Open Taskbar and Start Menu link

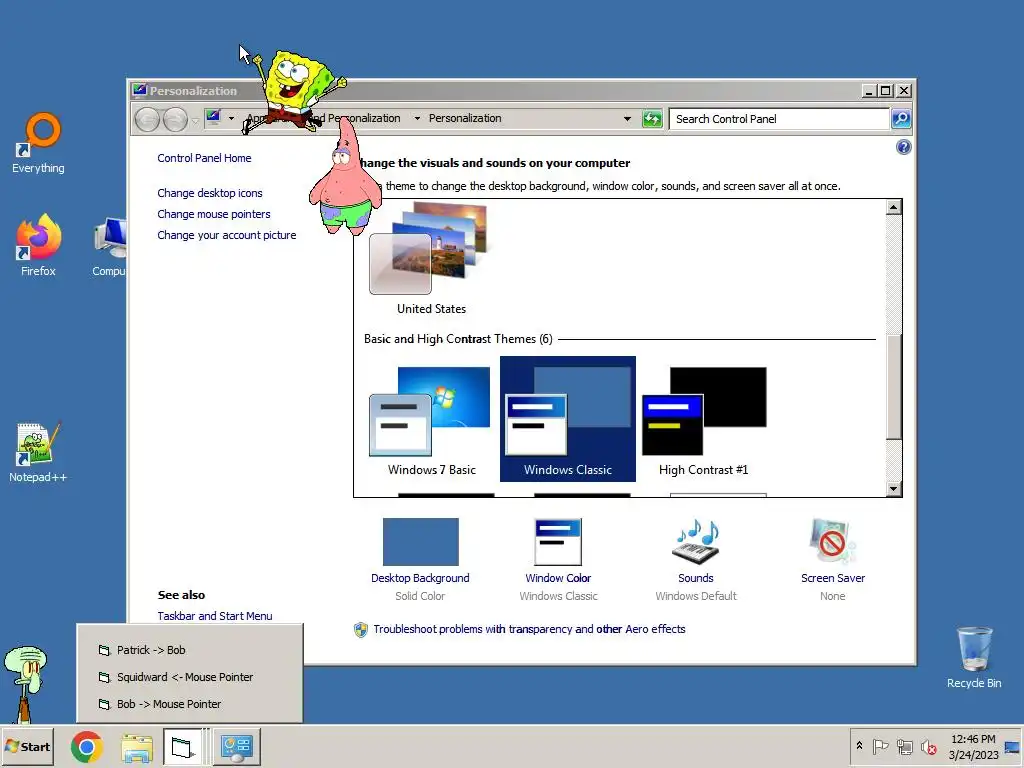[215, 616]
